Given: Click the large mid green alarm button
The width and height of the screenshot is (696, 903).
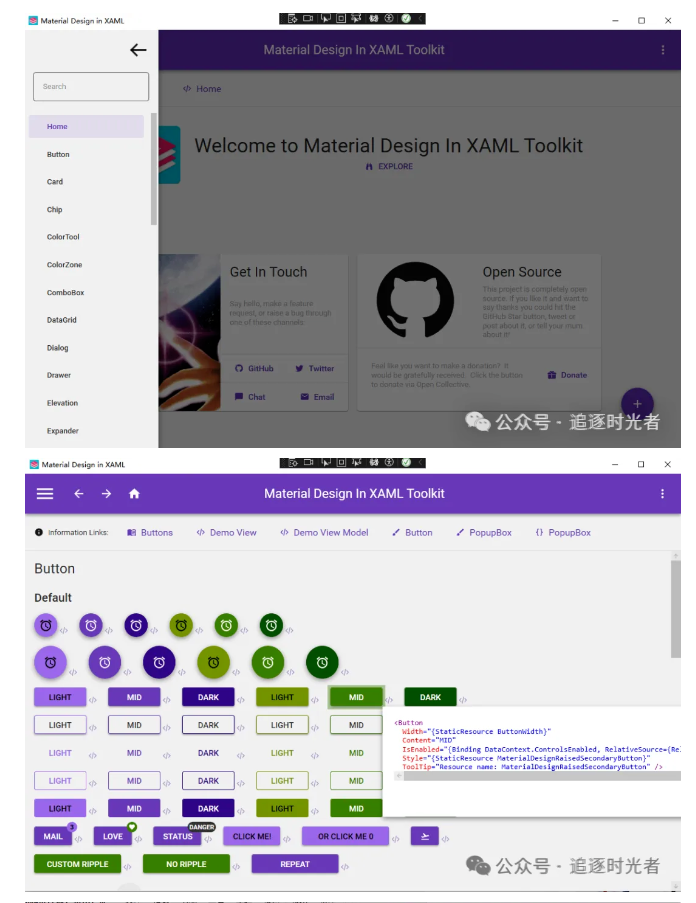Looking at the screenshot, I should 268,662.
